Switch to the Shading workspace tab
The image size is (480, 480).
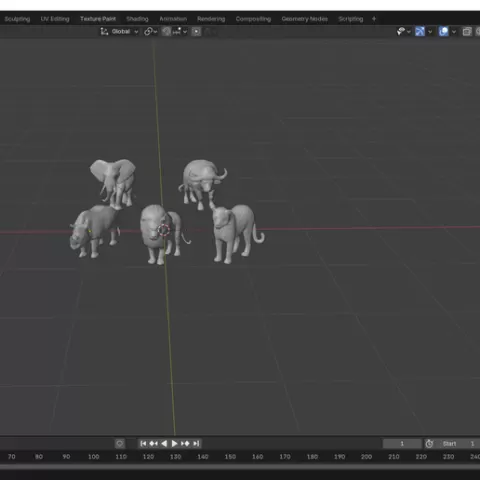(x=137, y=19)
